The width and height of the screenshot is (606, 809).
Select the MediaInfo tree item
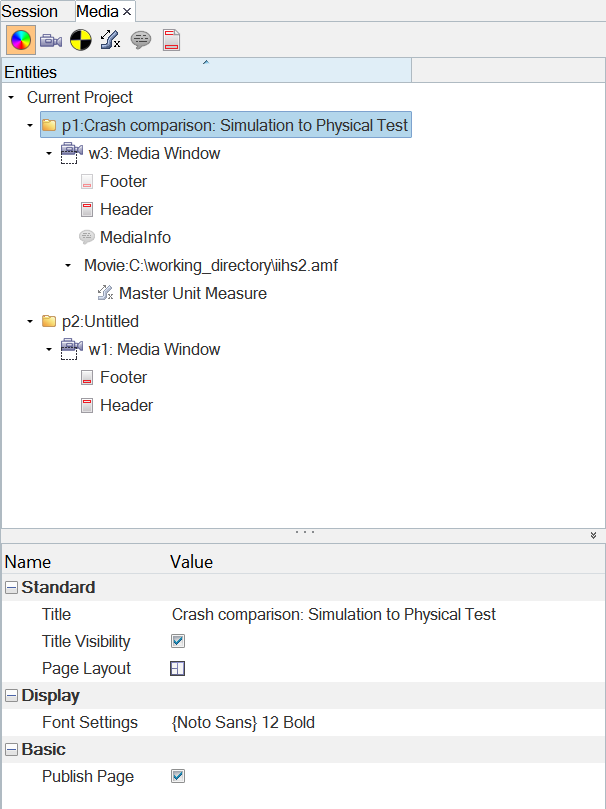(135, 238)
